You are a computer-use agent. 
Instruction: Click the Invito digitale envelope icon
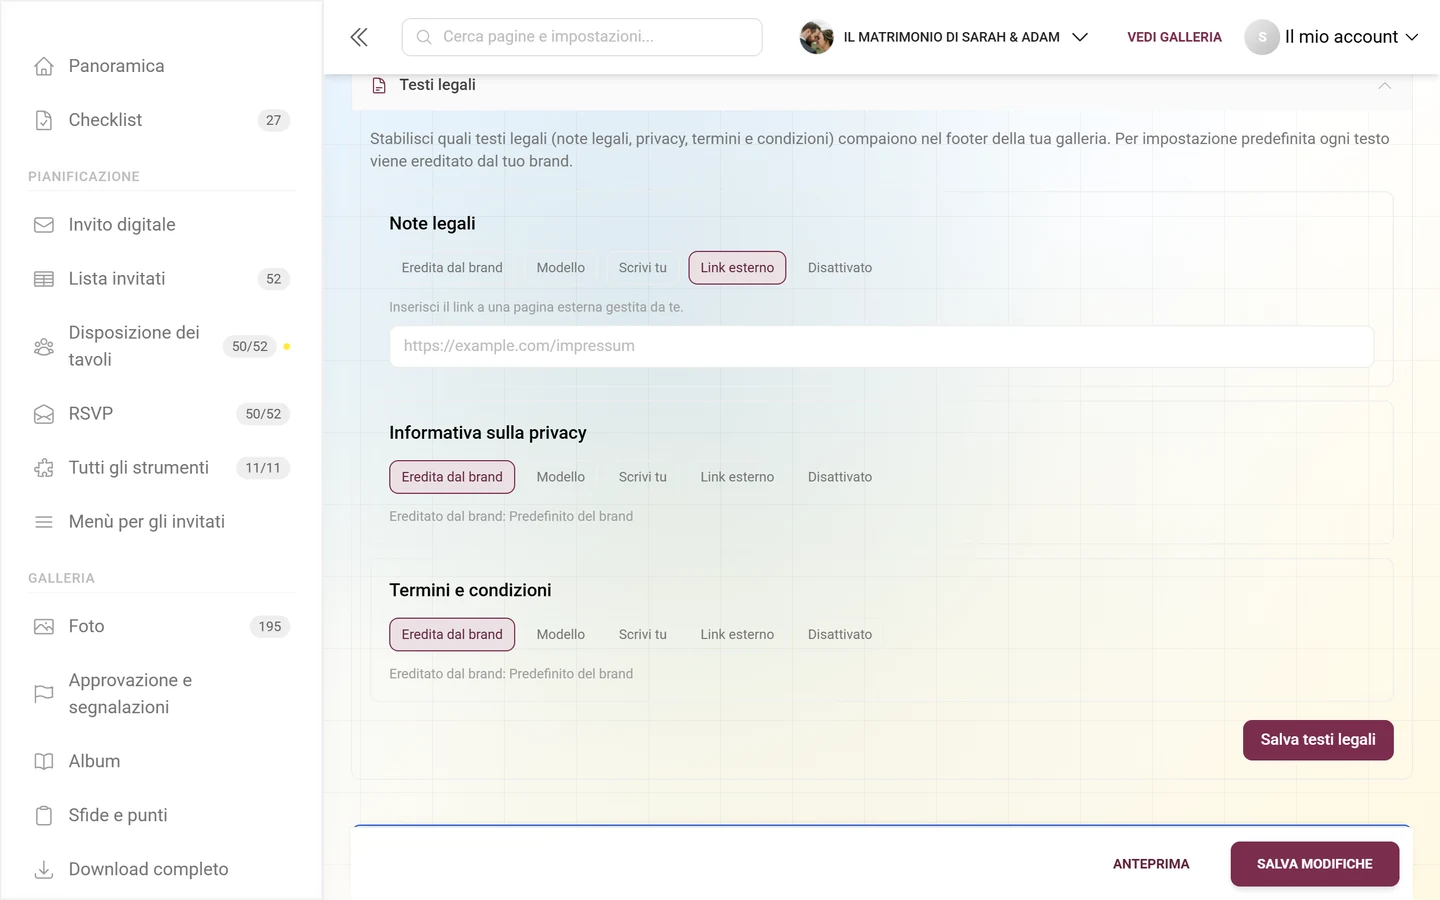[x=44, y=225]
